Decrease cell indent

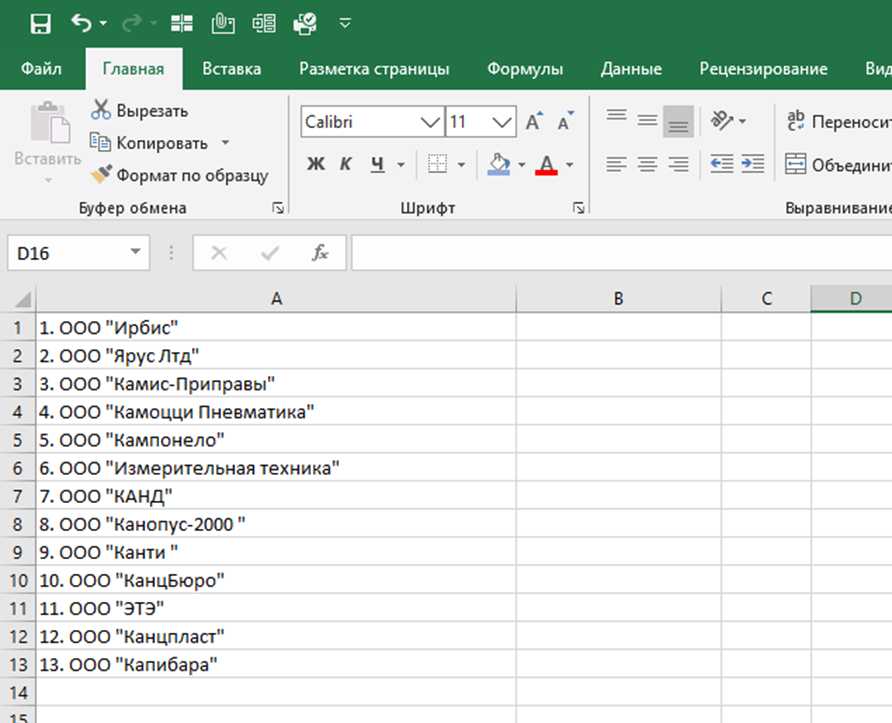pos(722,164)
